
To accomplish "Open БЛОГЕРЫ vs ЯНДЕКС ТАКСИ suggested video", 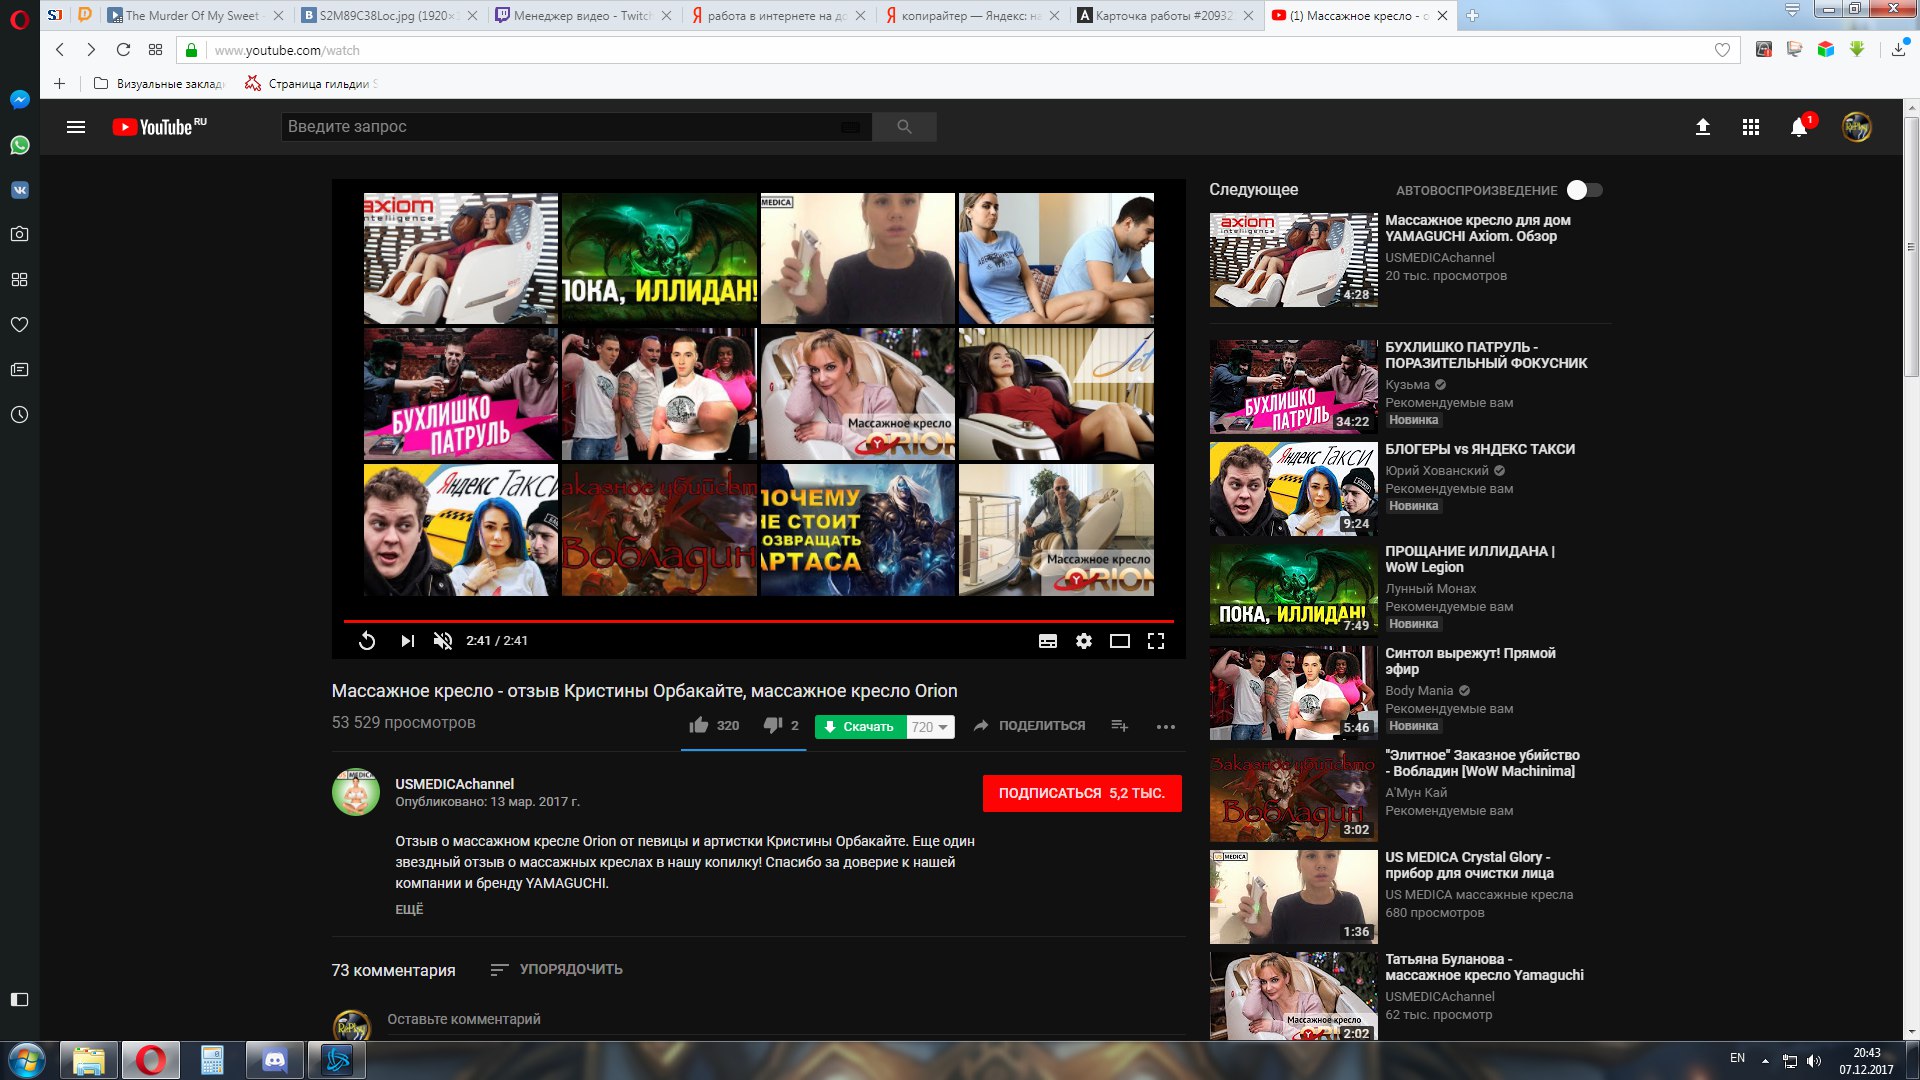I will tap(1410, 490).
